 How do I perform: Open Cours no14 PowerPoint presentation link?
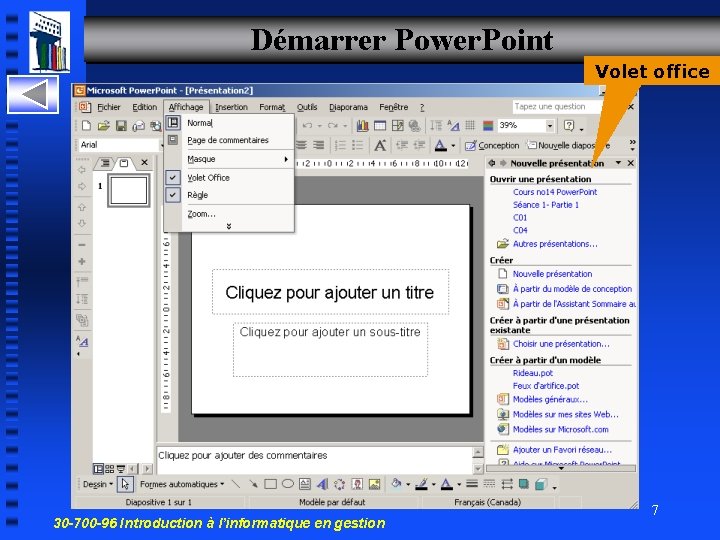click(555, 192)
